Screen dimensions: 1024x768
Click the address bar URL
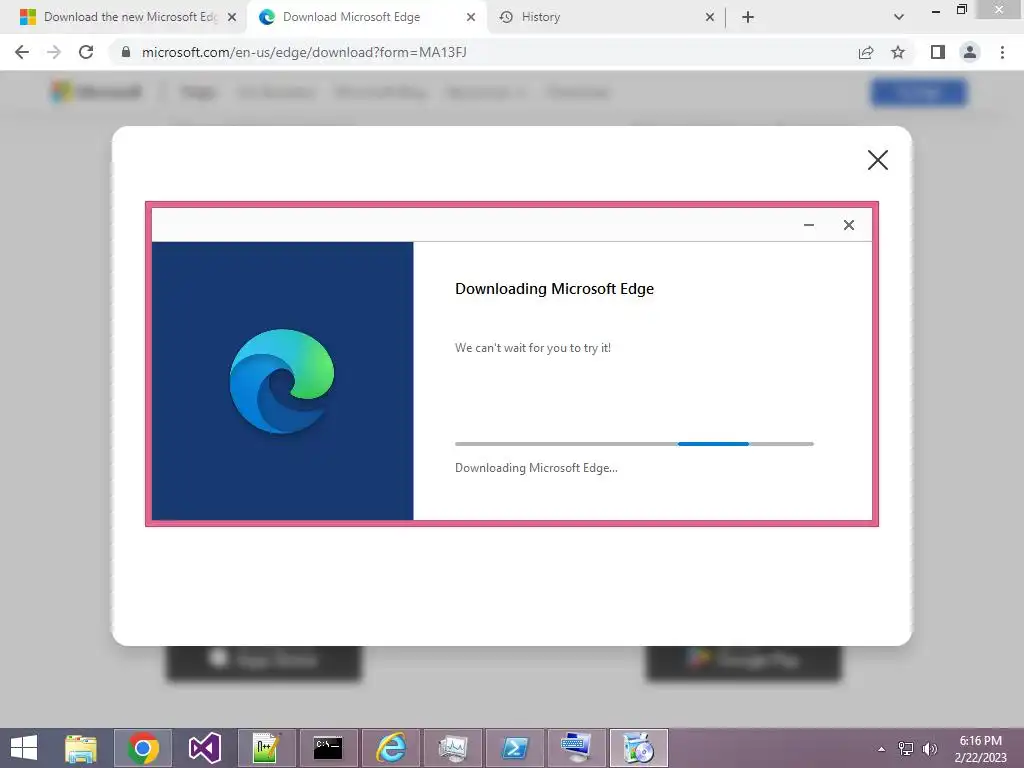(x=304, y=52)
